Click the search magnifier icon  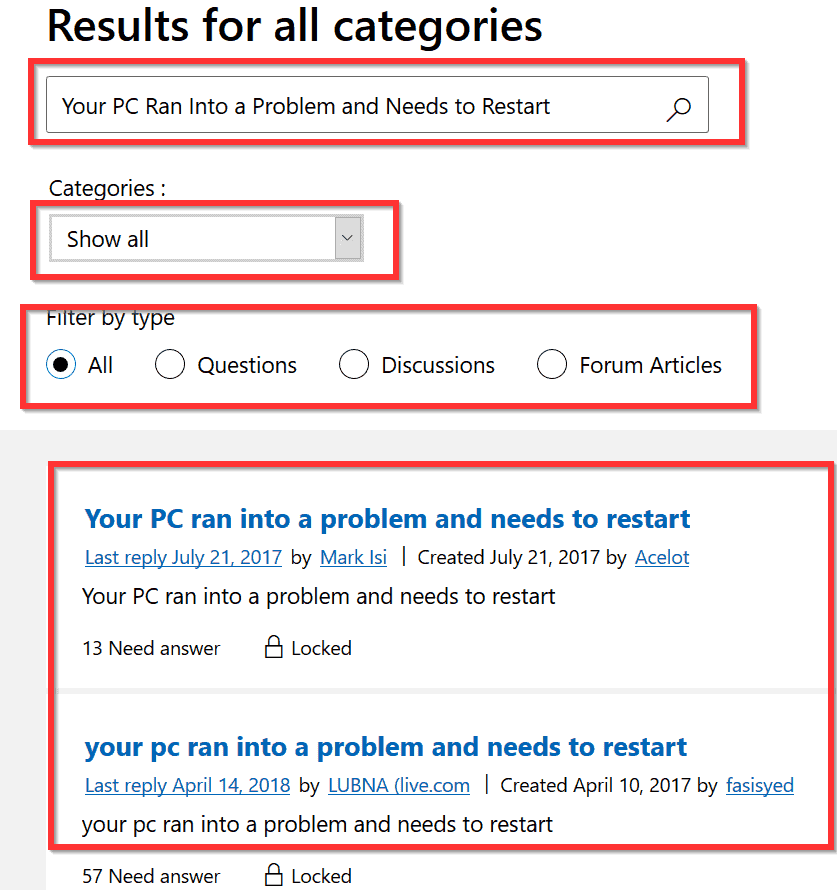(x=679, y=107)
